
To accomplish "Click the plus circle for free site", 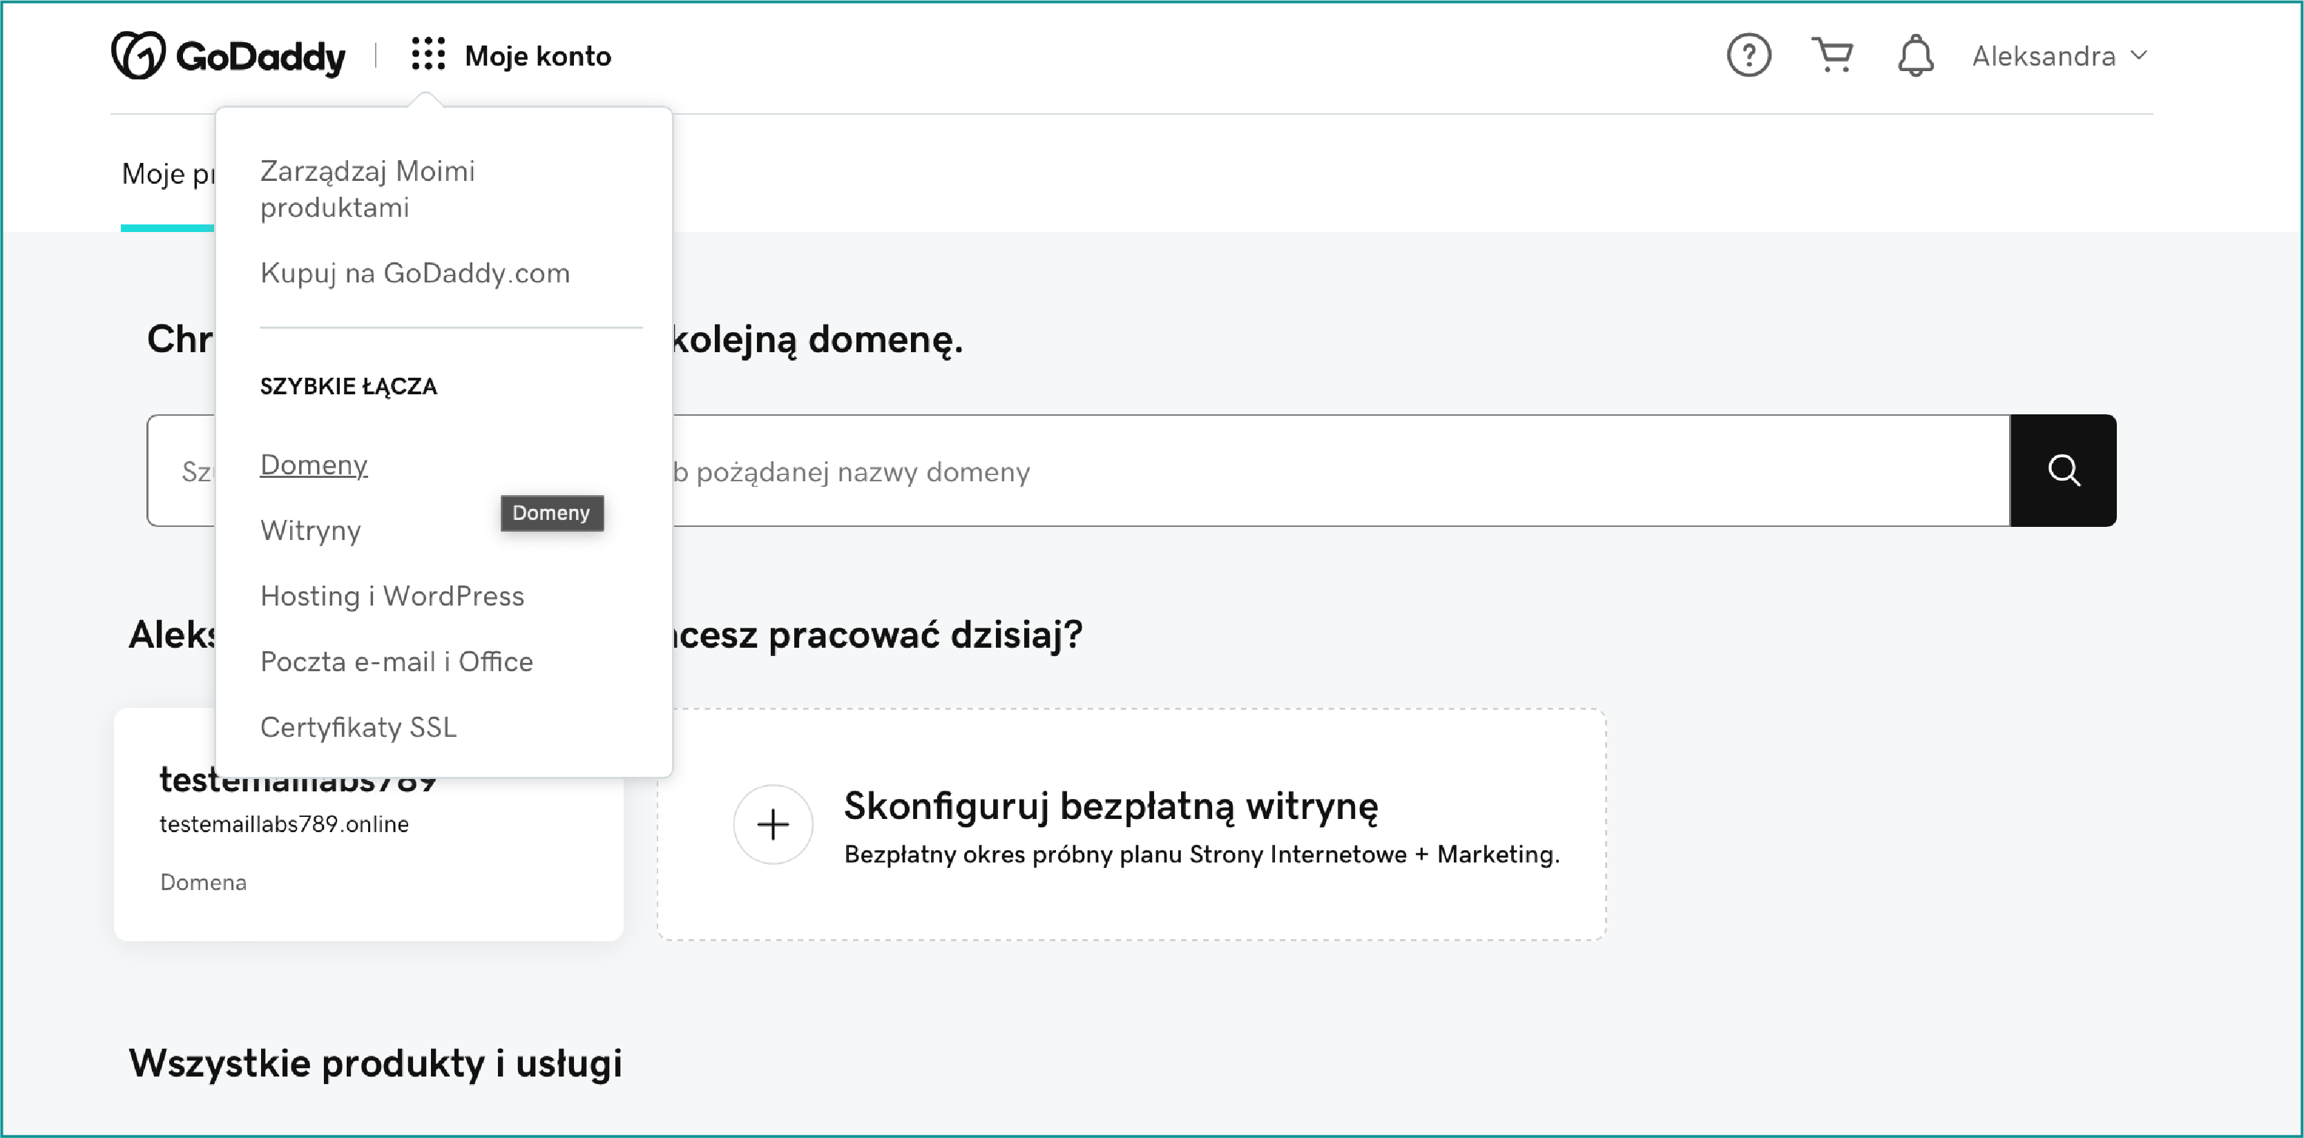I will point(772,825).
